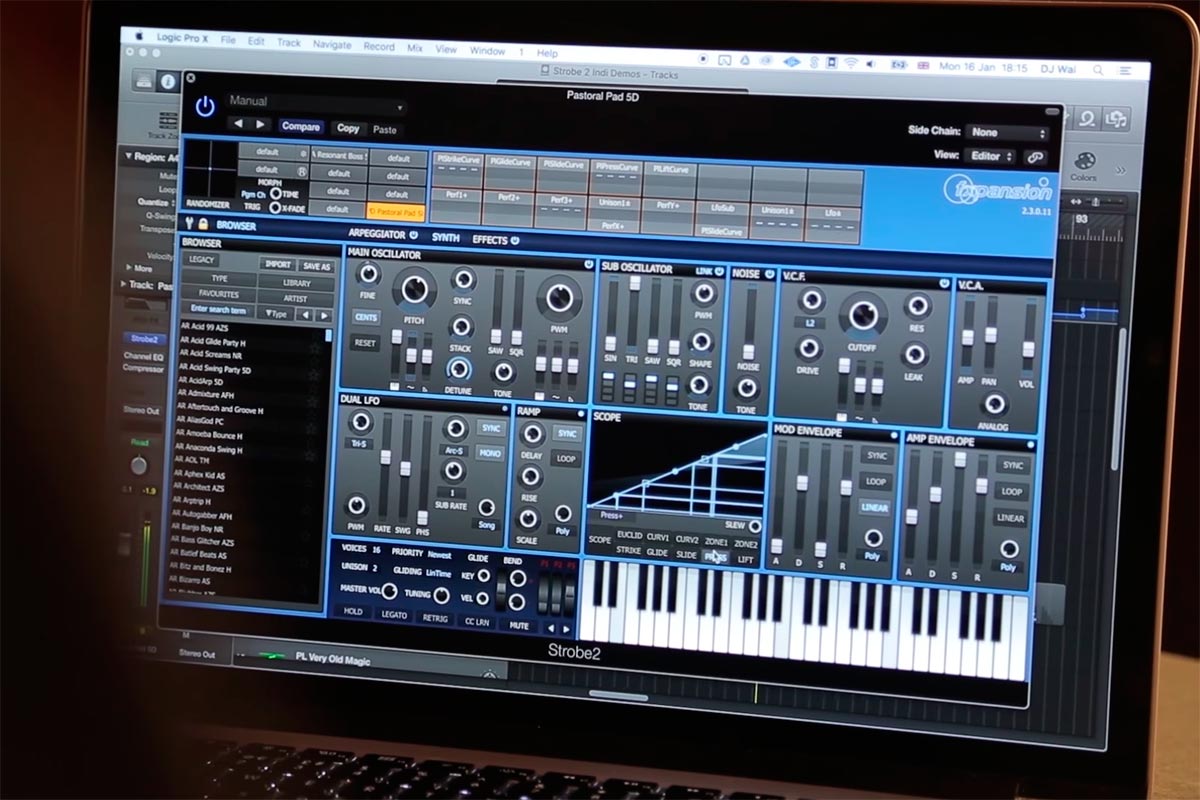1200x800 pixels.
Task: Open the Tri-S LFO waveform selector
Action: click(x=358, y=444)
